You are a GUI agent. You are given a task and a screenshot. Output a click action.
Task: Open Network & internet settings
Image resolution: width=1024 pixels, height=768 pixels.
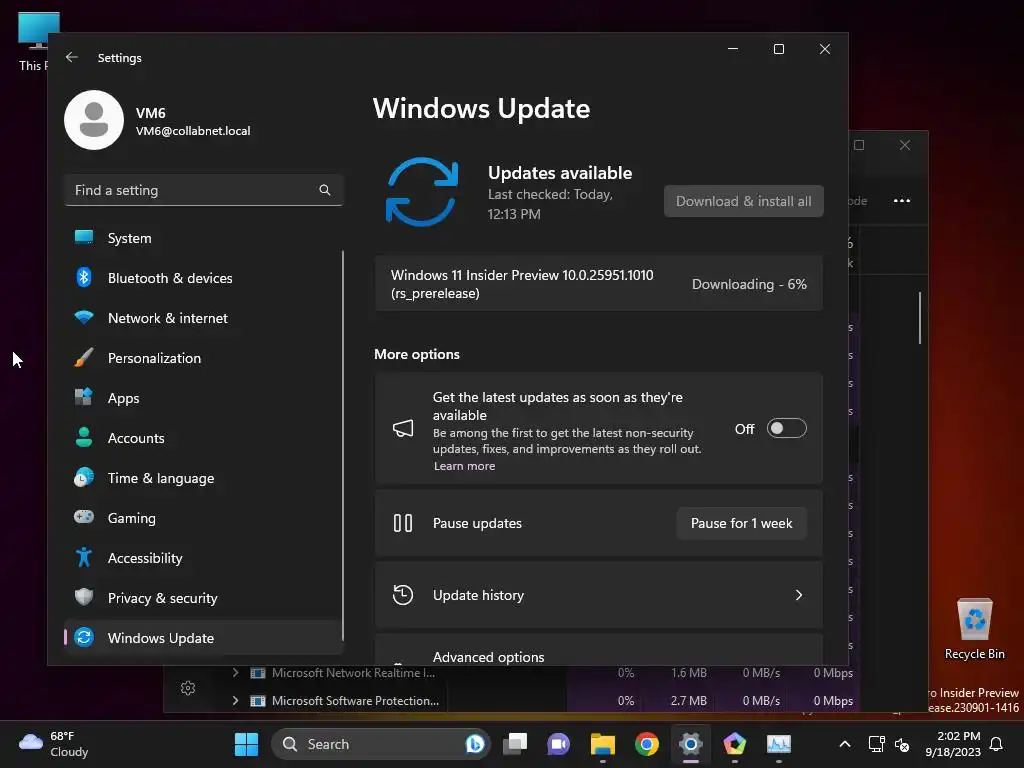[204, 318]
